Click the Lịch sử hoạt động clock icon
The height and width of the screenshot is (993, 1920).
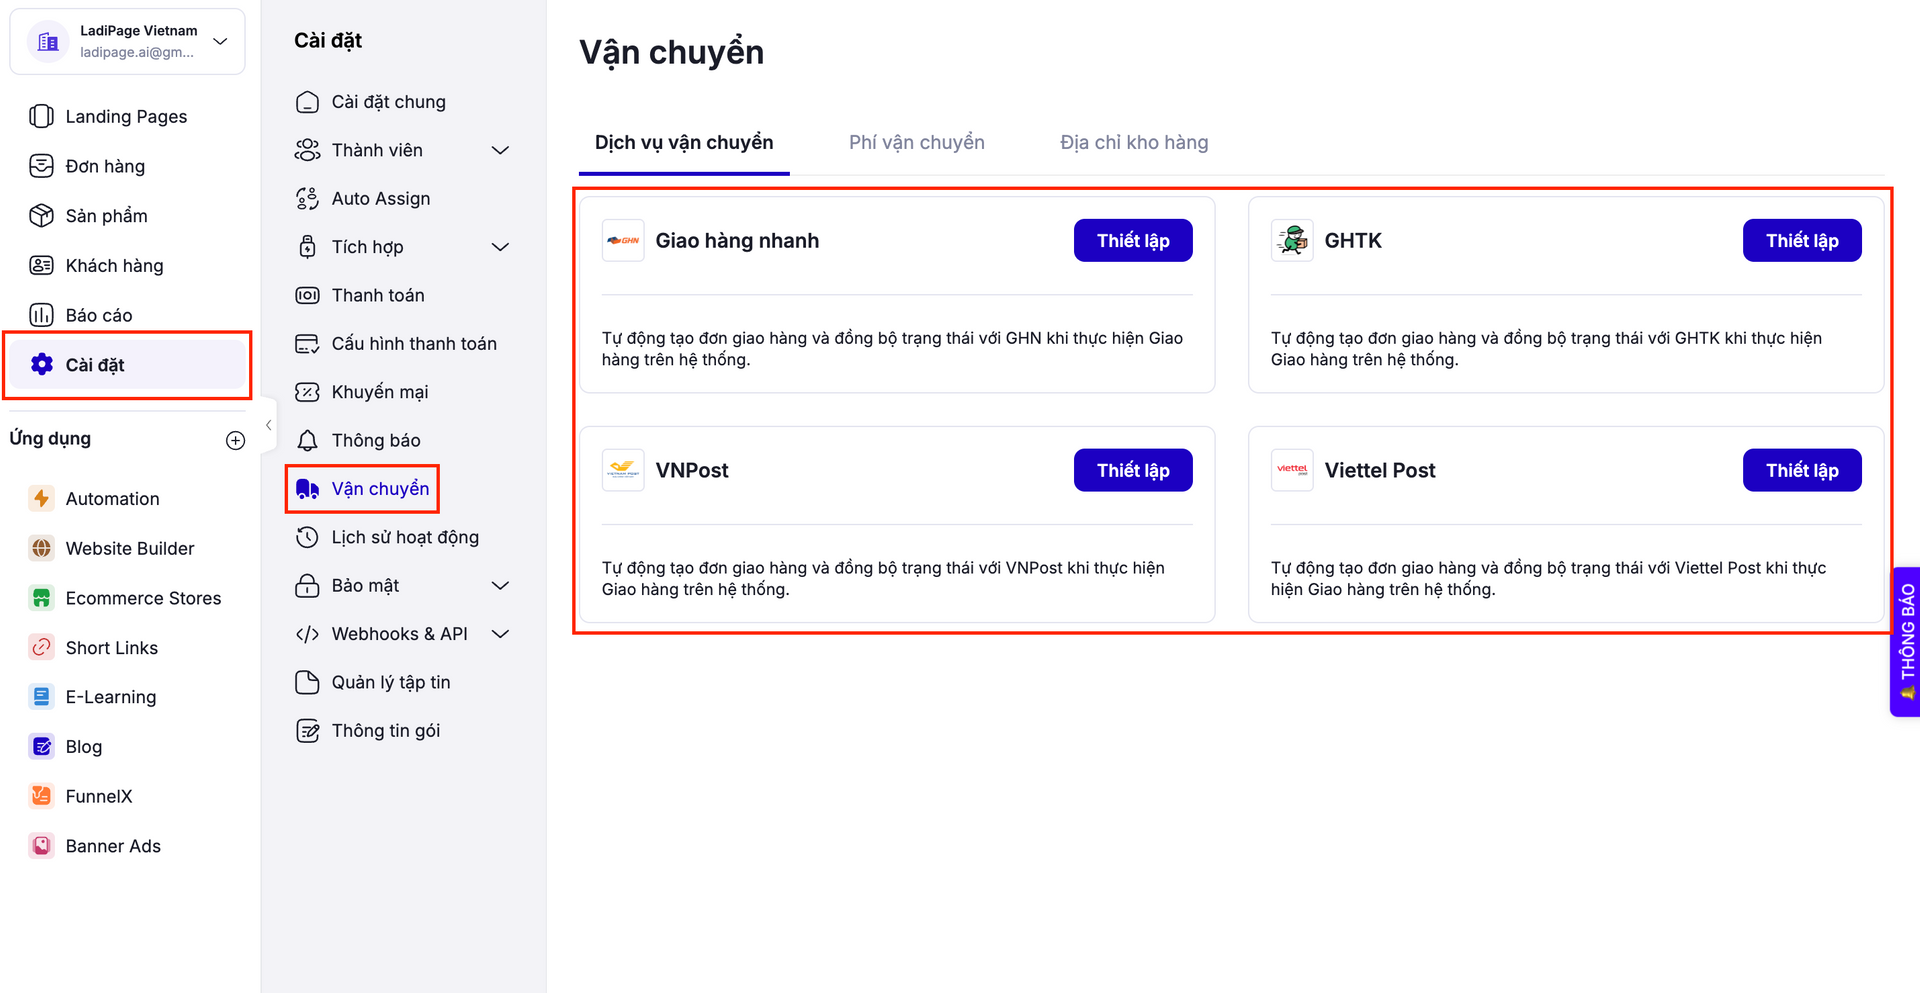tap(307, 537)
